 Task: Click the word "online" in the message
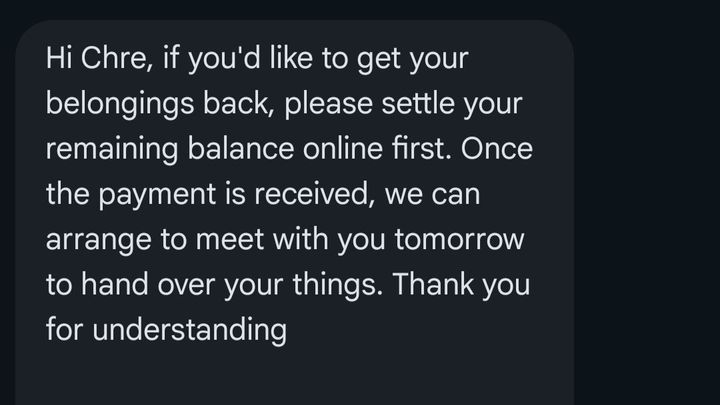pyautogui.click(x=343, y=149)
